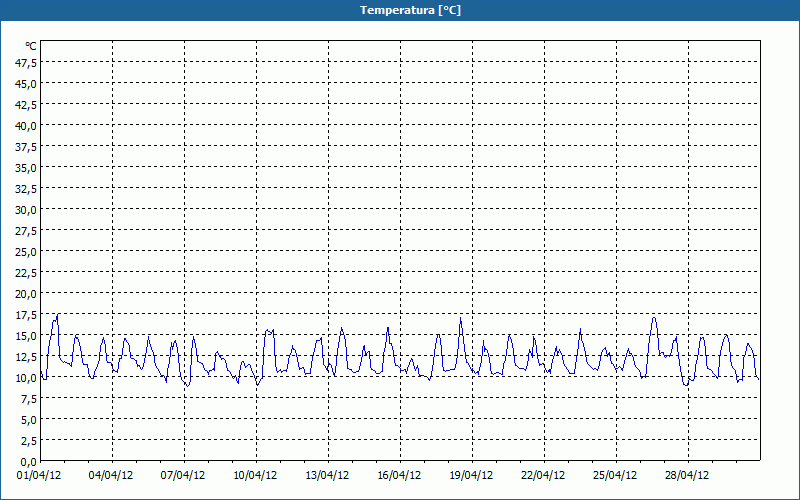Screen dimensions: 800x500
Task: Click the 07/04/12 date label
Action: [183, 476]
